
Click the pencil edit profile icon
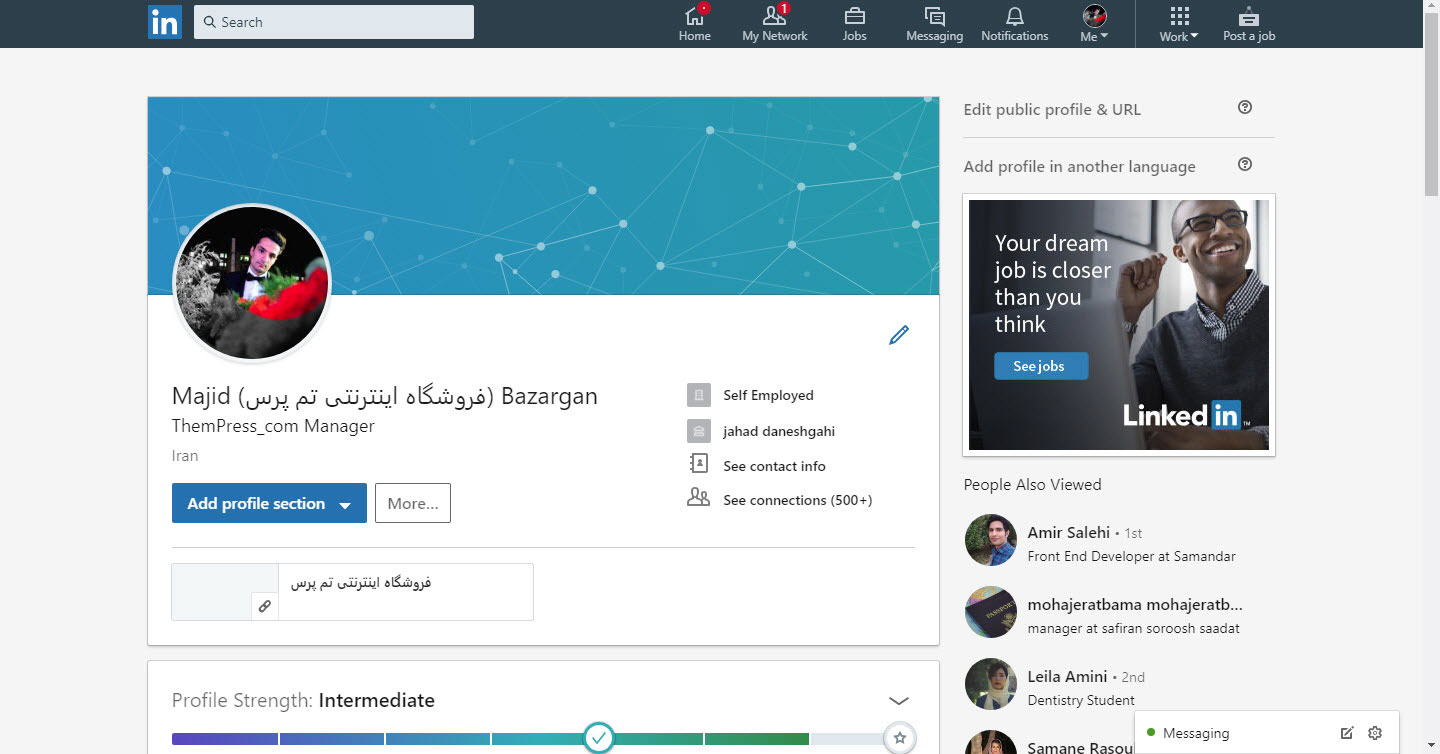pos(899,335)
